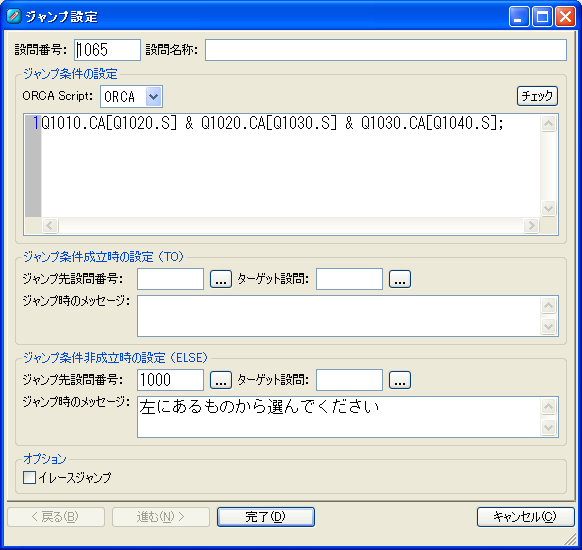Click the 完了(D) button
The height and width of the screenshot is (550, 582).
pyautogui.click(x=266, y=517)
